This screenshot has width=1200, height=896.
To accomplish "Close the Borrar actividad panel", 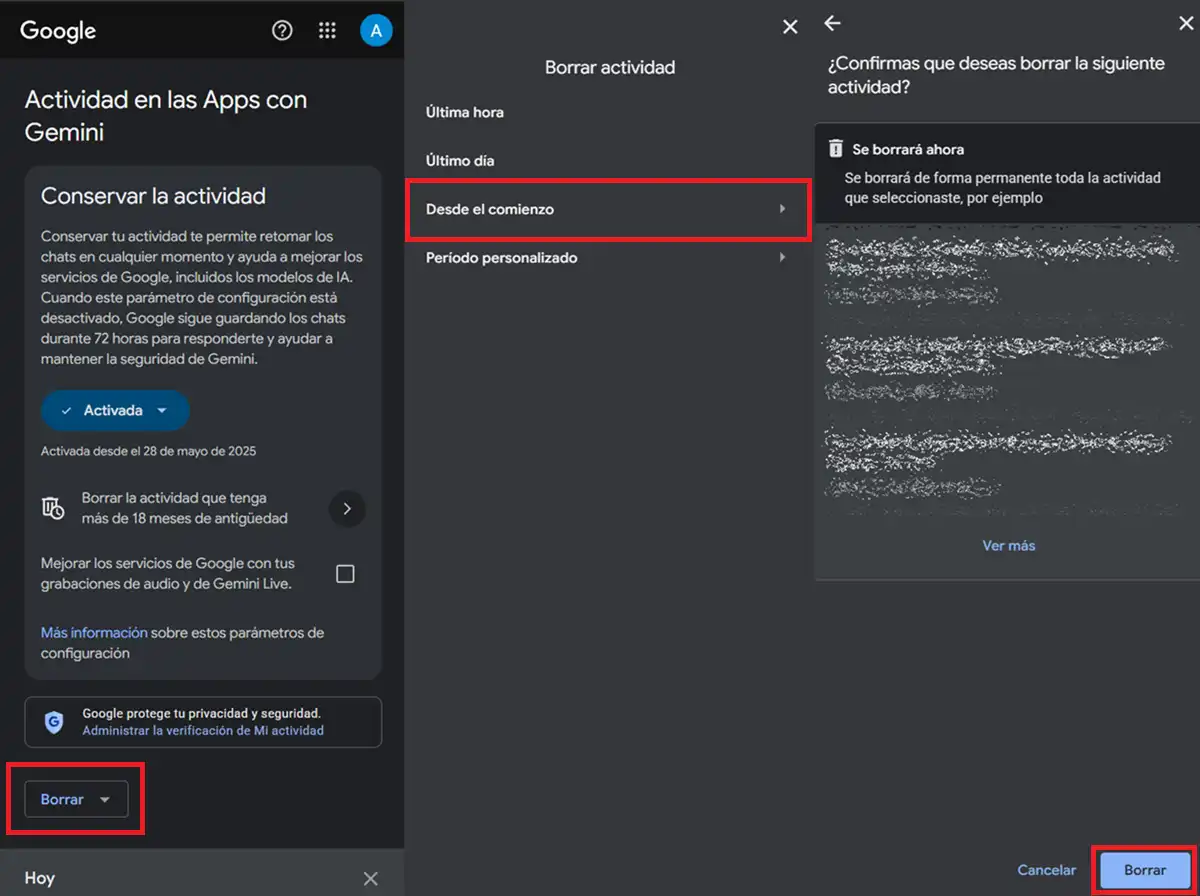I will (x=790, y=27).
